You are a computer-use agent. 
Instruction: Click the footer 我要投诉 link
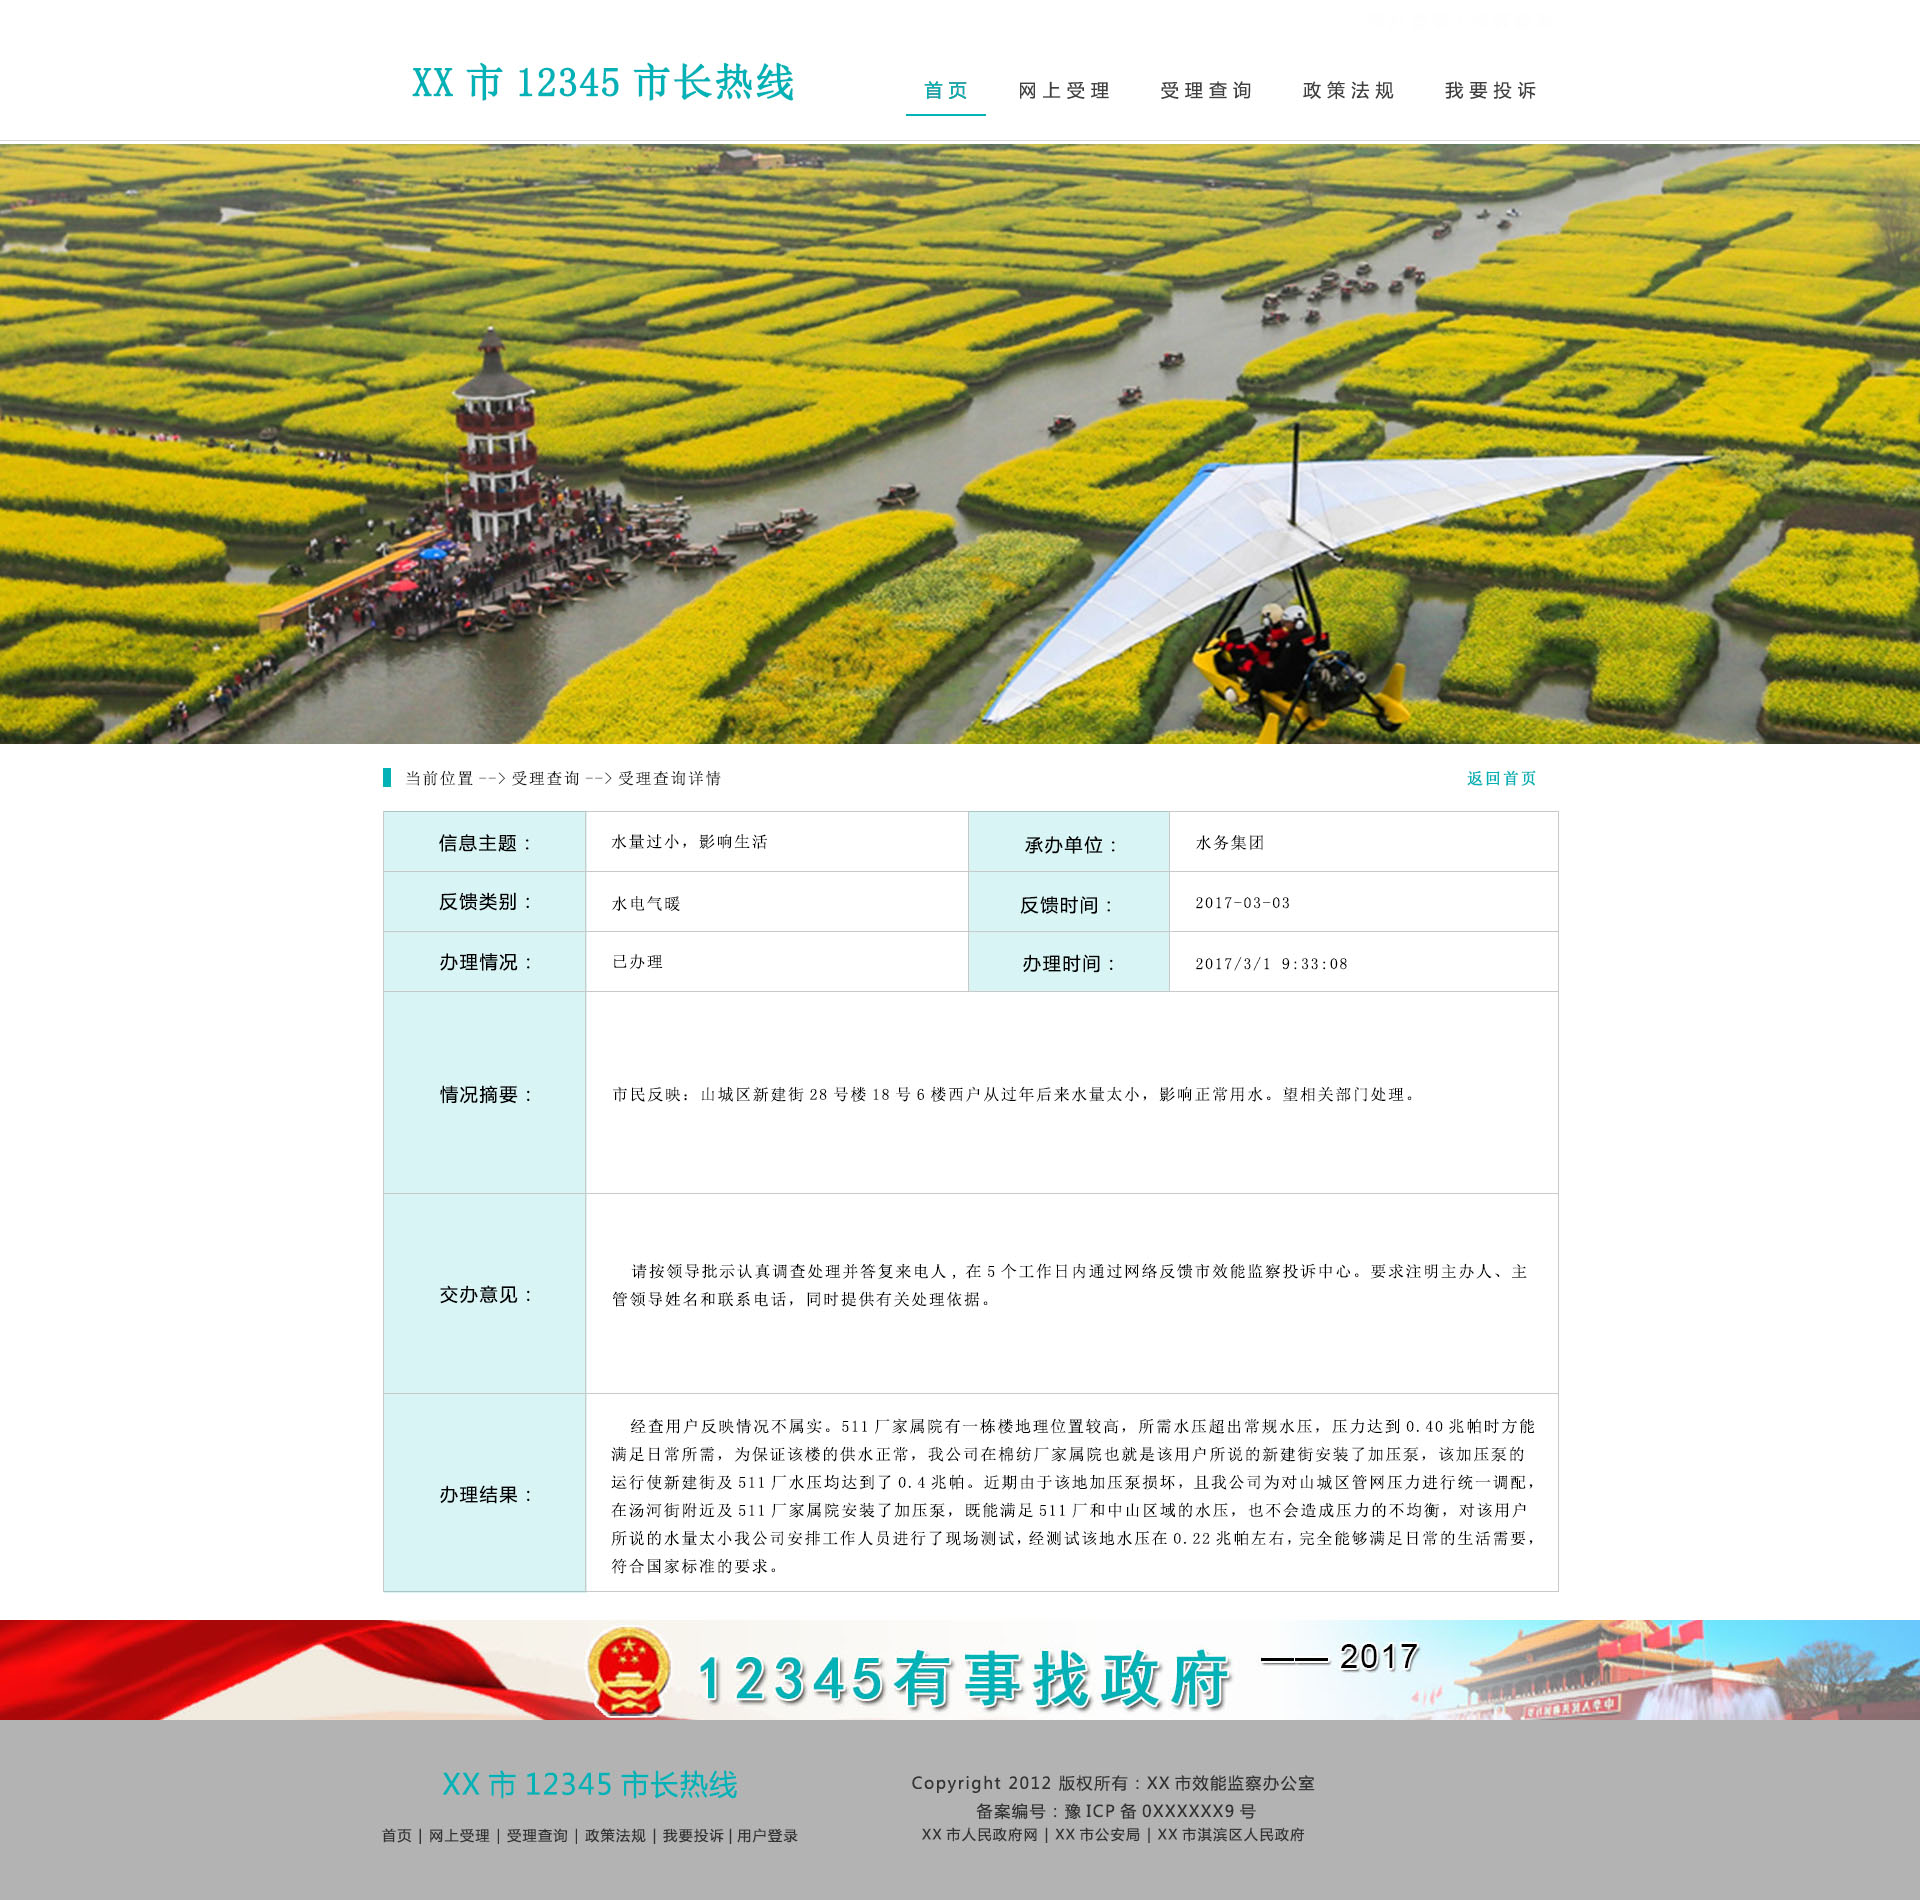point(693,1836)
